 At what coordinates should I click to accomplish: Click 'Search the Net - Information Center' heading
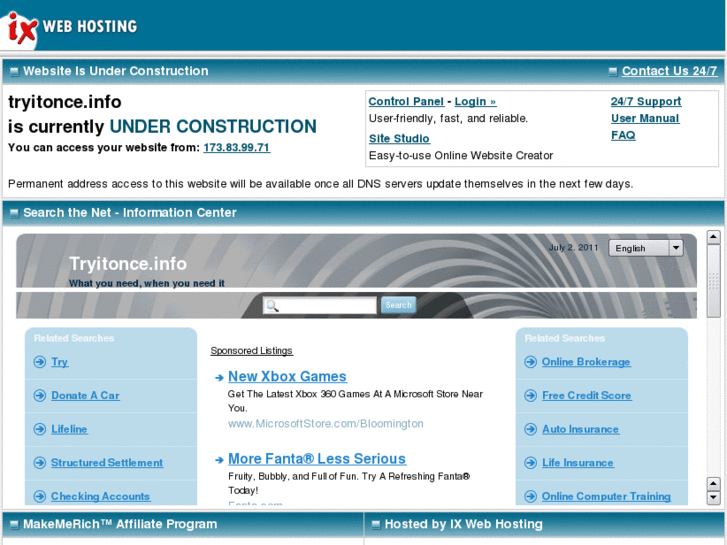tap(130, 213)
